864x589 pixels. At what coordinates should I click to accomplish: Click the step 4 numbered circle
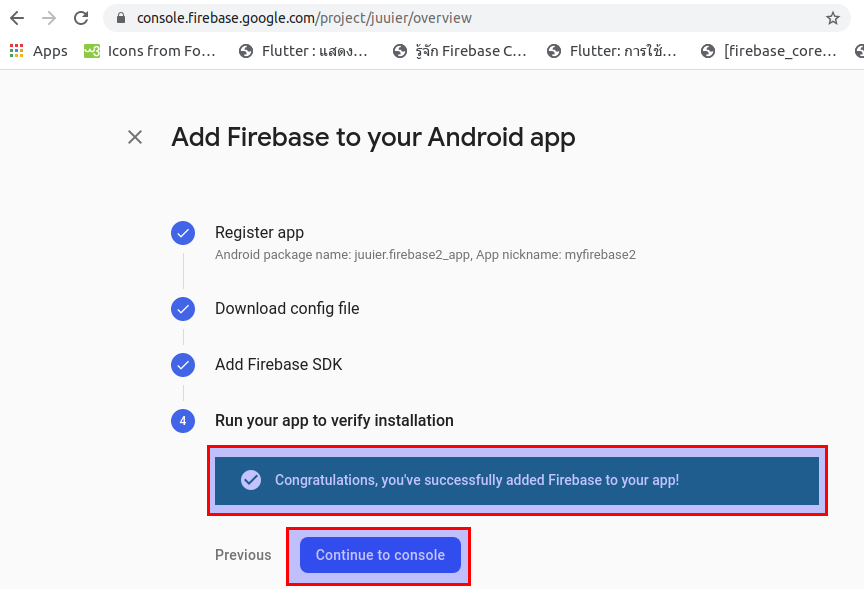coord(183,421)
